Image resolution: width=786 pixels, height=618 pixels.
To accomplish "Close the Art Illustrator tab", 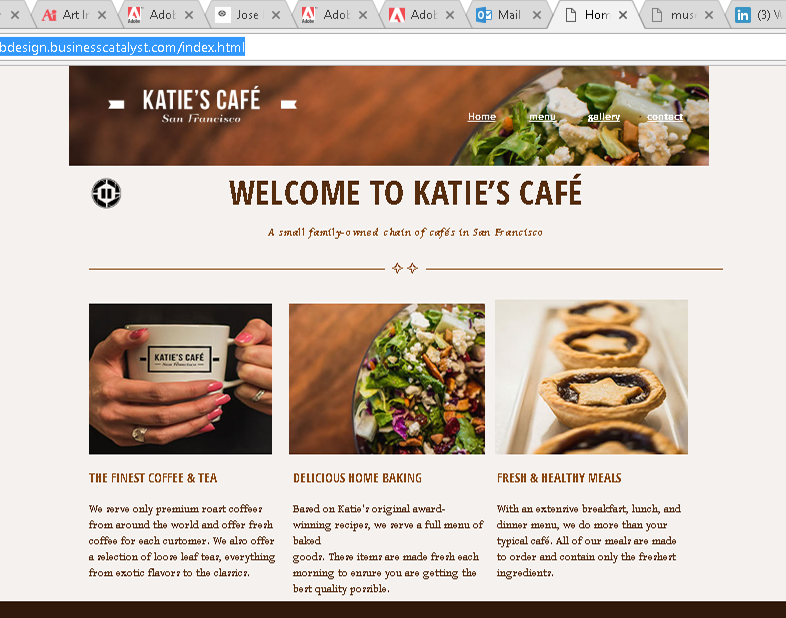I will pos(102,15).
